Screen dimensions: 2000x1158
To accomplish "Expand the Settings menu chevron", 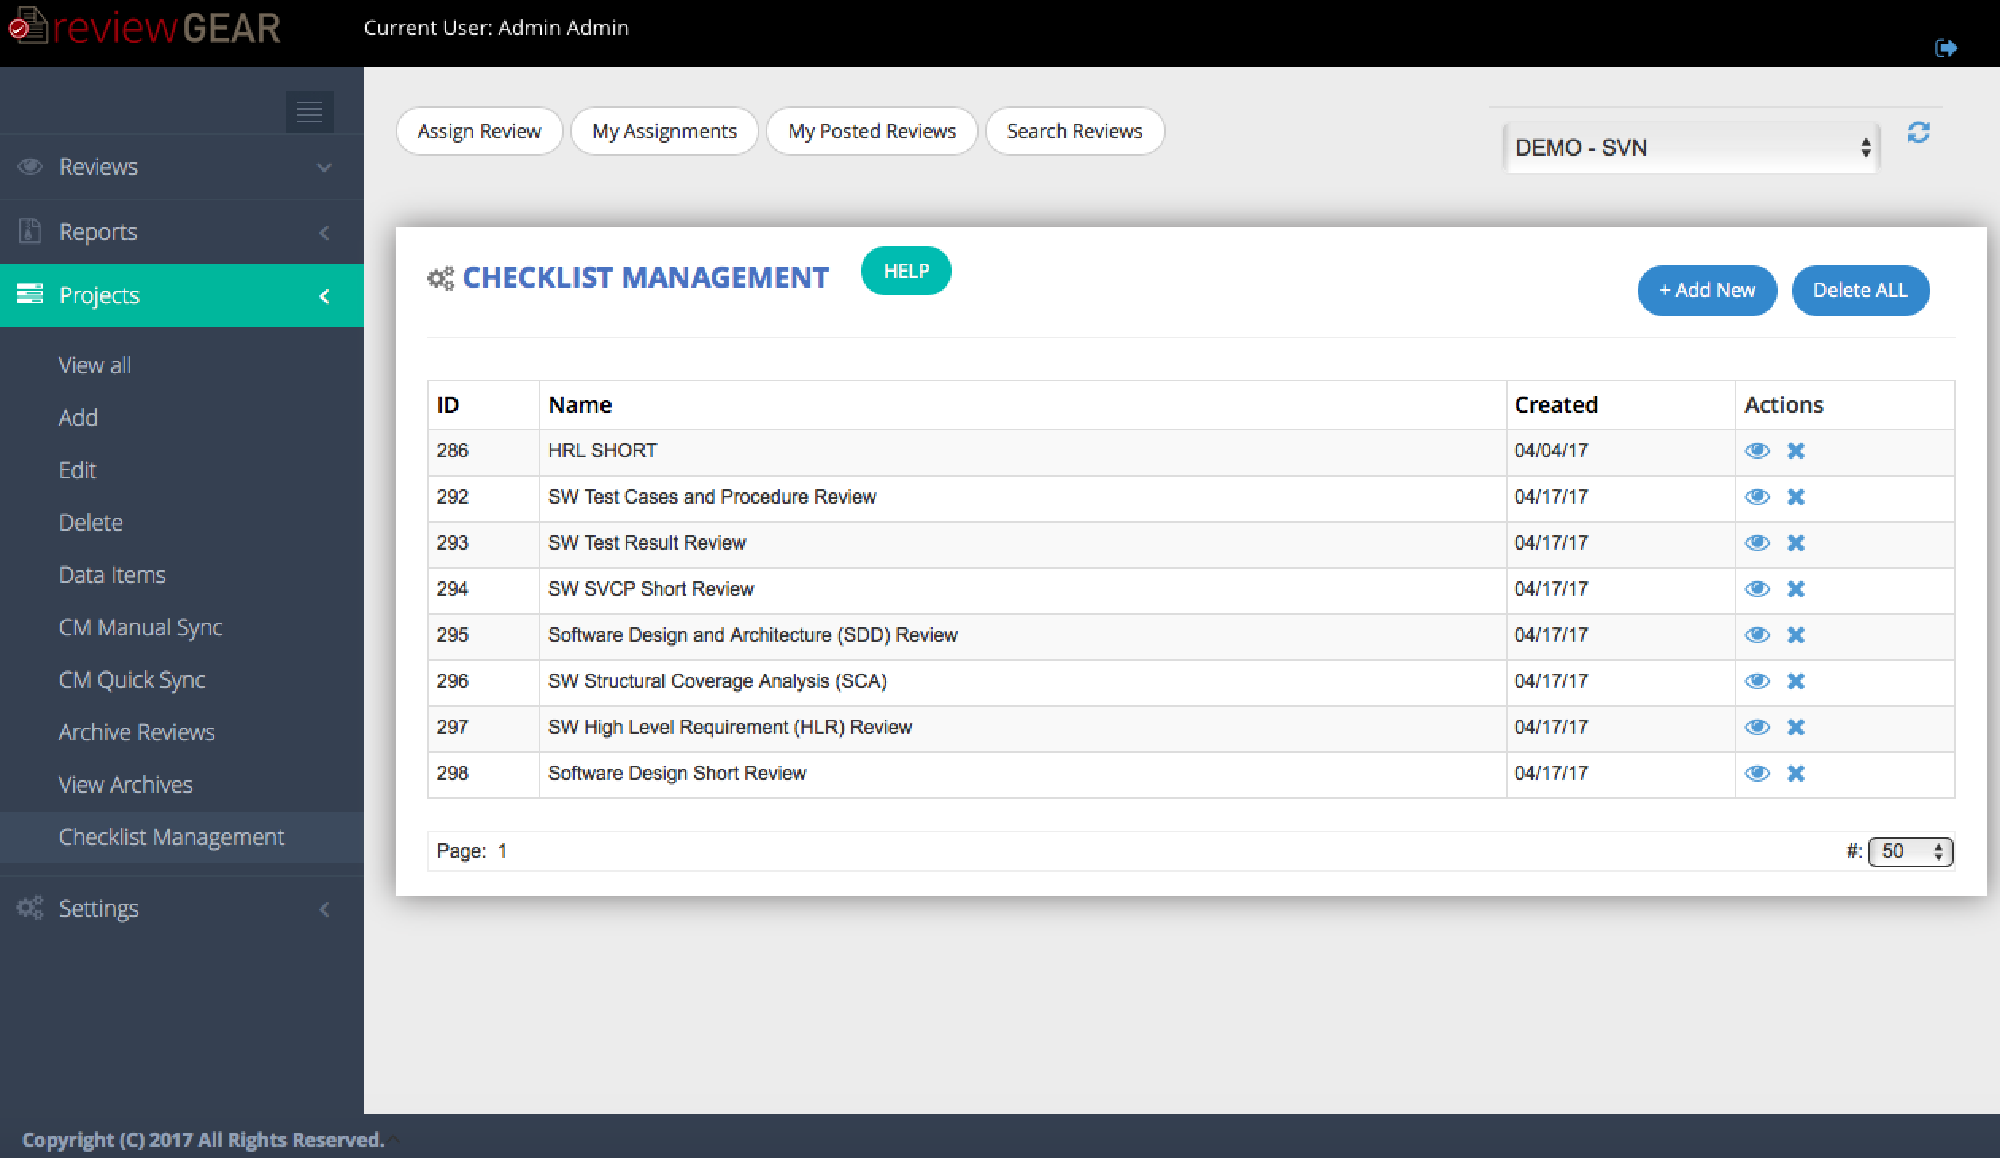I will point(324,909).
